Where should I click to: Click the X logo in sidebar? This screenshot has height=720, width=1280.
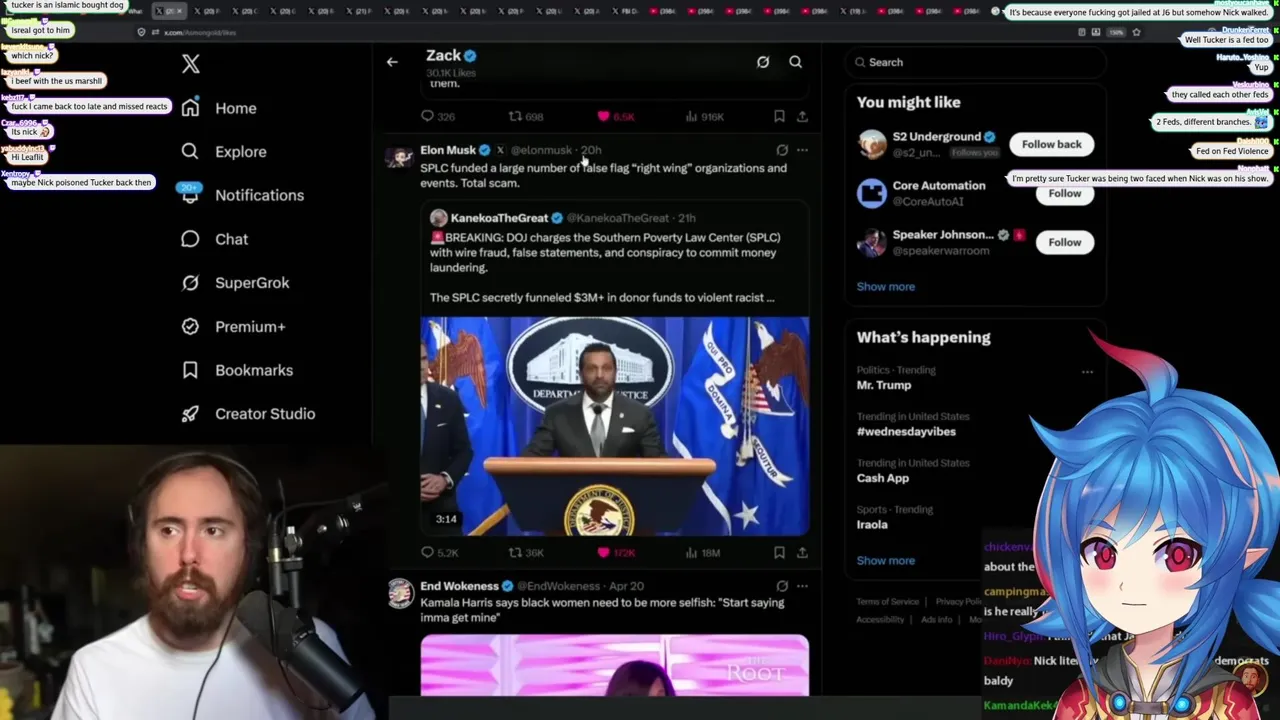191,64
